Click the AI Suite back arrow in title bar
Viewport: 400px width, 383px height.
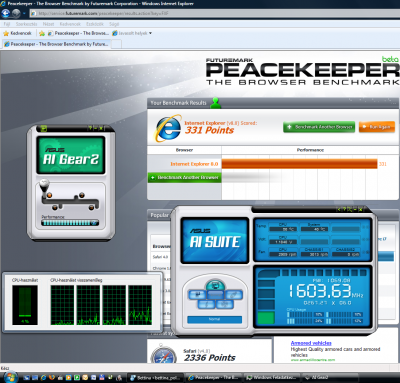tap(339, 209)
